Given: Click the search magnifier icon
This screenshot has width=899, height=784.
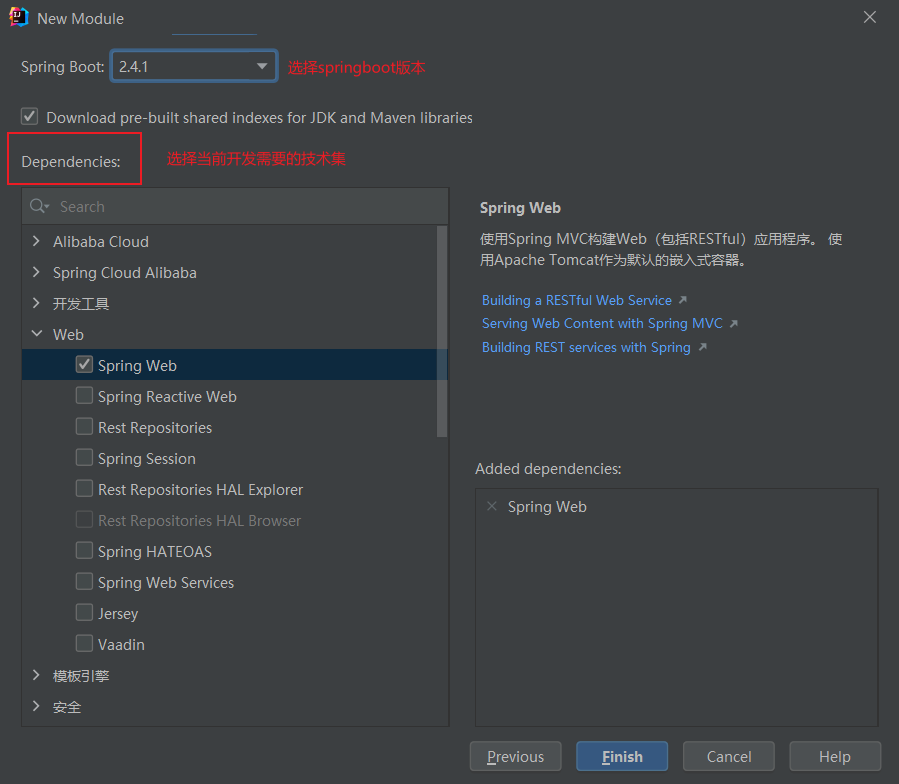Looking at the screenshot, I should pyautogui.click(x=38, y=206).
